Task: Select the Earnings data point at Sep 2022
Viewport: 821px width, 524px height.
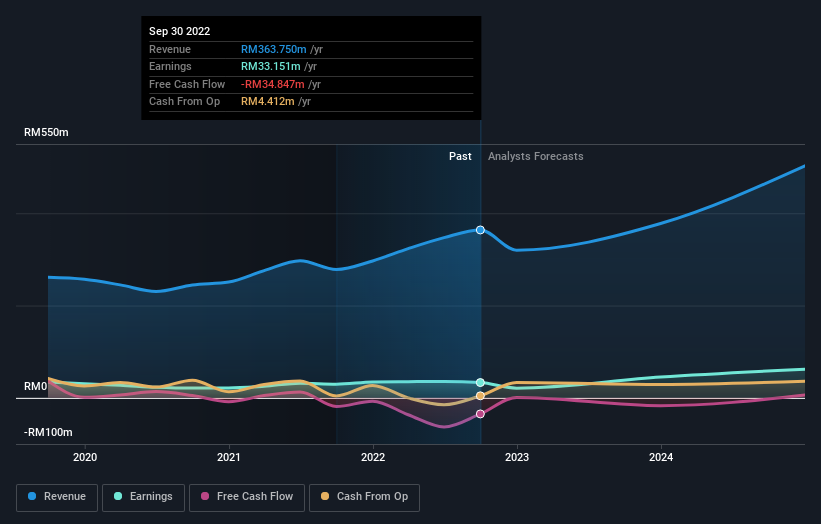Action: click(x=480, y=383)
